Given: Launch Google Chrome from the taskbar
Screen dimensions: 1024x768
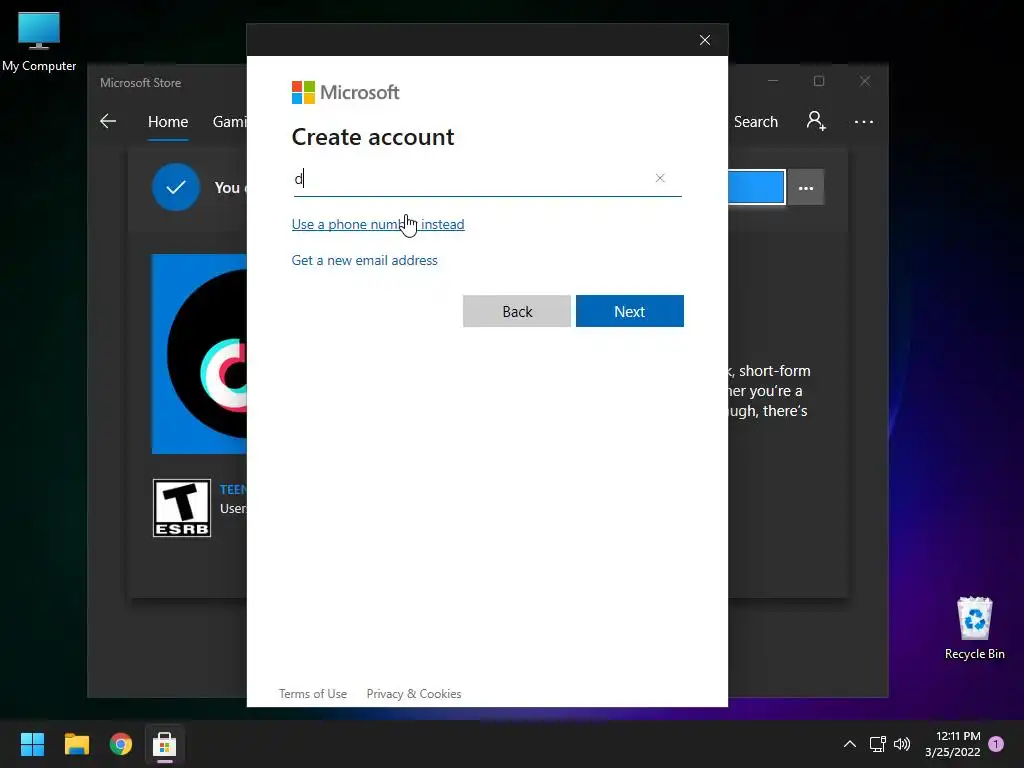Looking at the screenshot, I should tap(121, 744).
